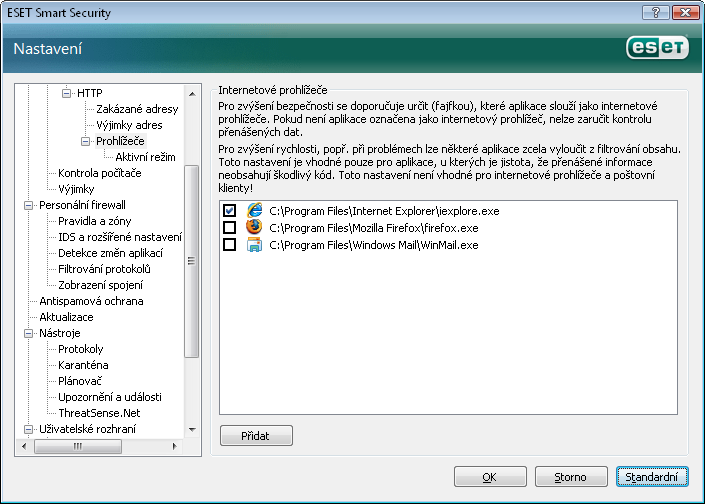Select Uživatelské rozhraní tree item
705x504 pixels.
pos(87,429)
